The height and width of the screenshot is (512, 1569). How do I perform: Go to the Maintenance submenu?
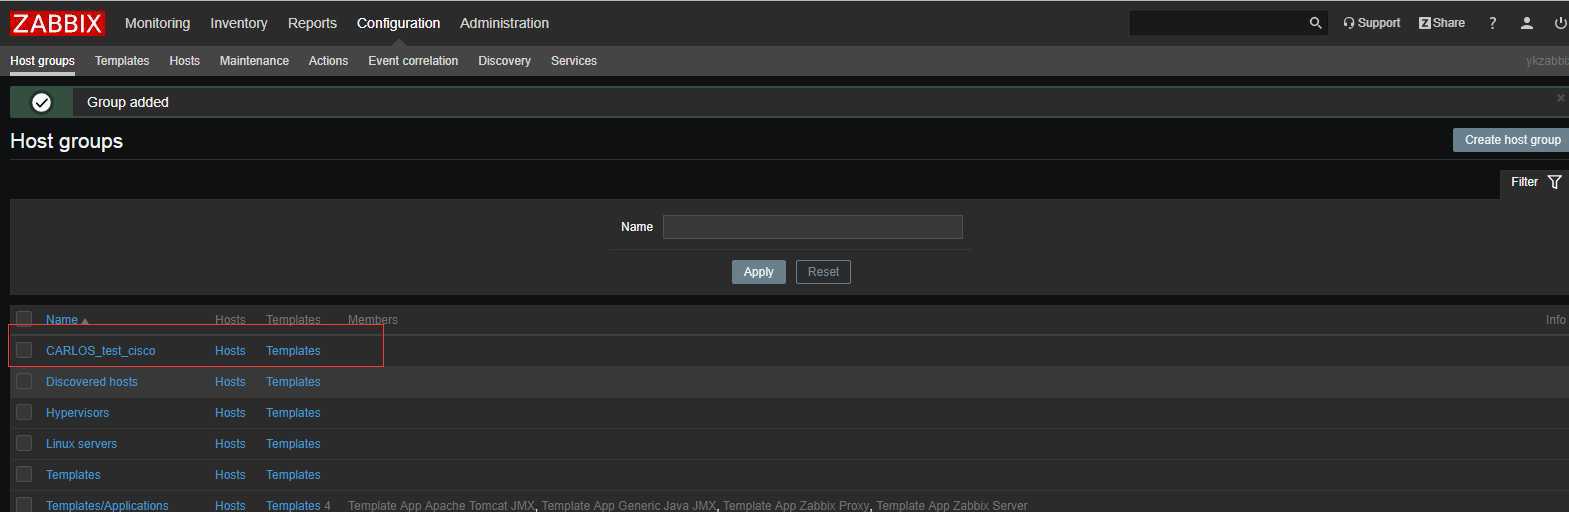click(x=254, y=61)
